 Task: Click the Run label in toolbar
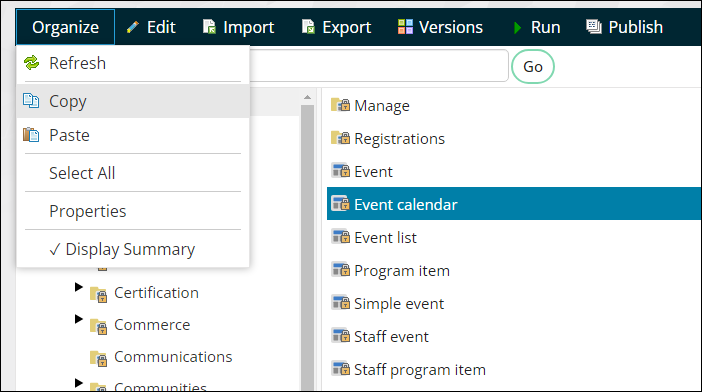pos(545,27)
